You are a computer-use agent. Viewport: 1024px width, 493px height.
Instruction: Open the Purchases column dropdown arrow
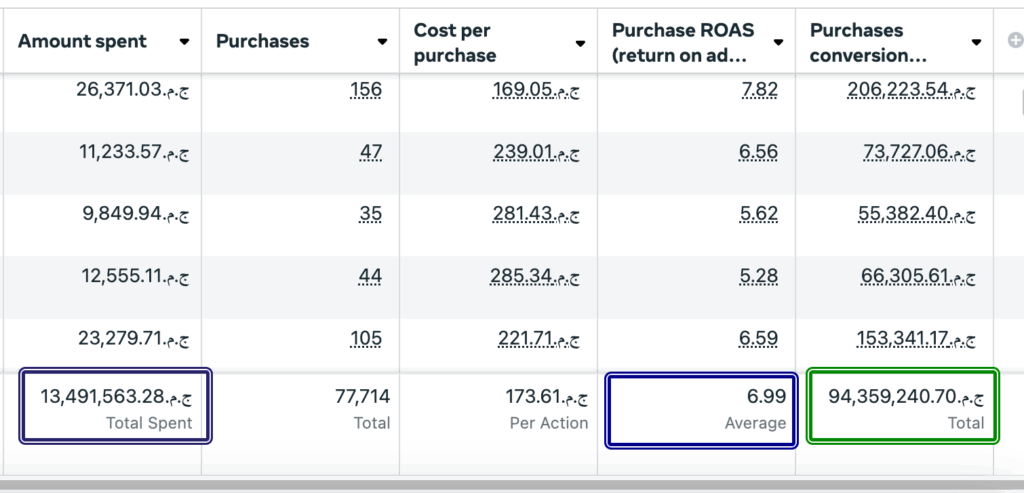coord(382,42)
